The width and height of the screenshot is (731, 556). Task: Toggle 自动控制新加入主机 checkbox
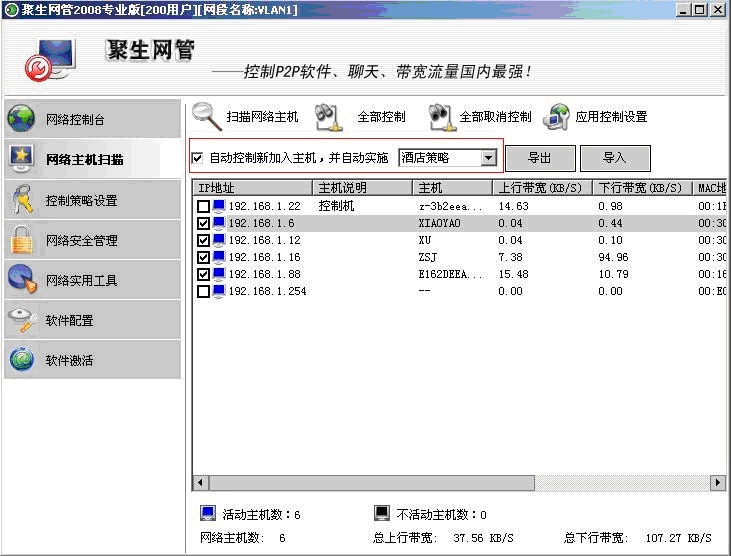coord(197,158)
